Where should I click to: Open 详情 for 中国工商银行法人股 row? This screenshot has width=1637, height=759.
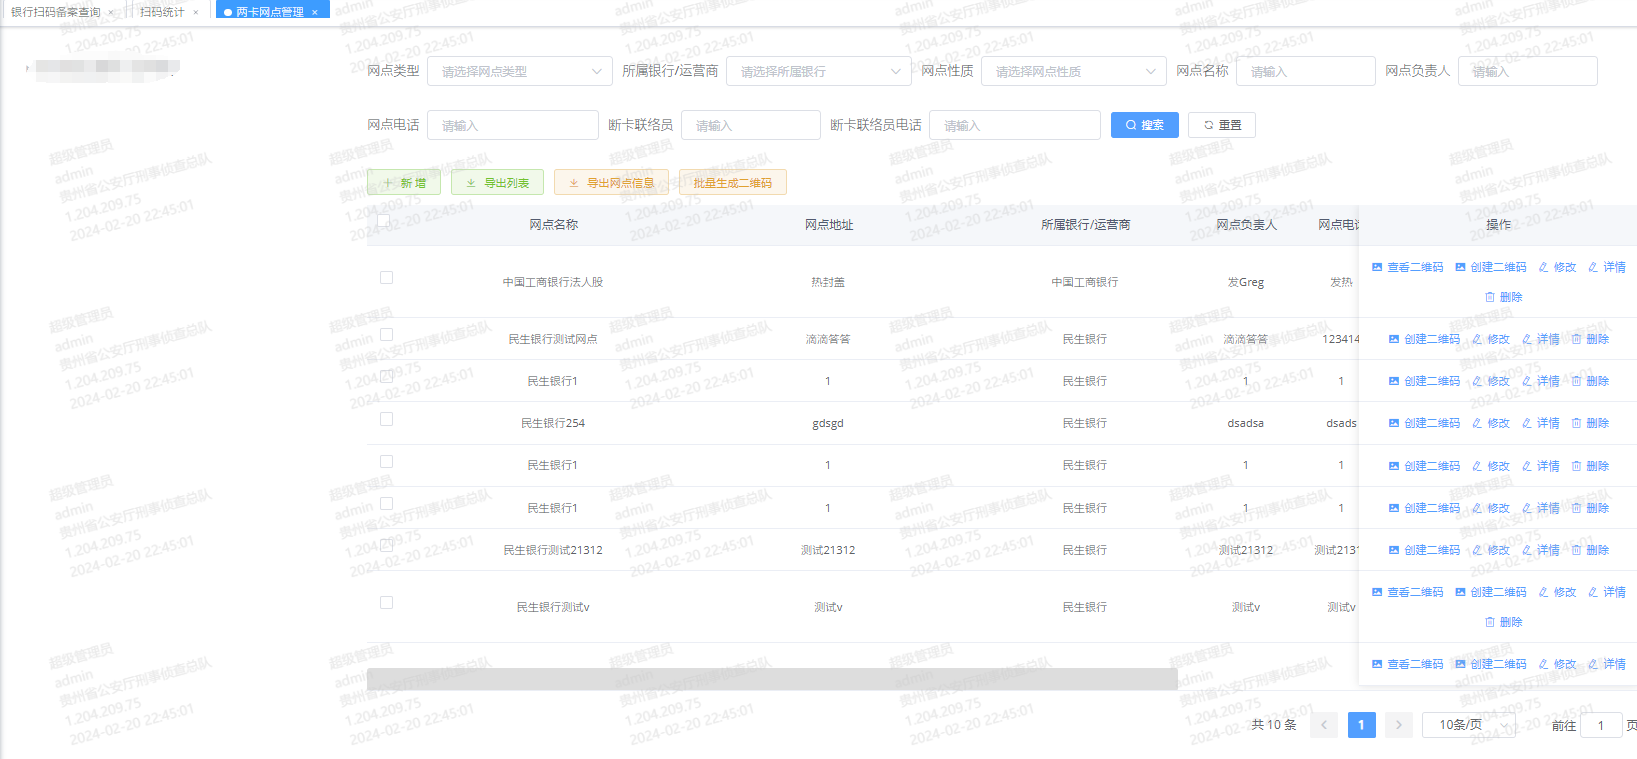click(x=1607, y=267)
